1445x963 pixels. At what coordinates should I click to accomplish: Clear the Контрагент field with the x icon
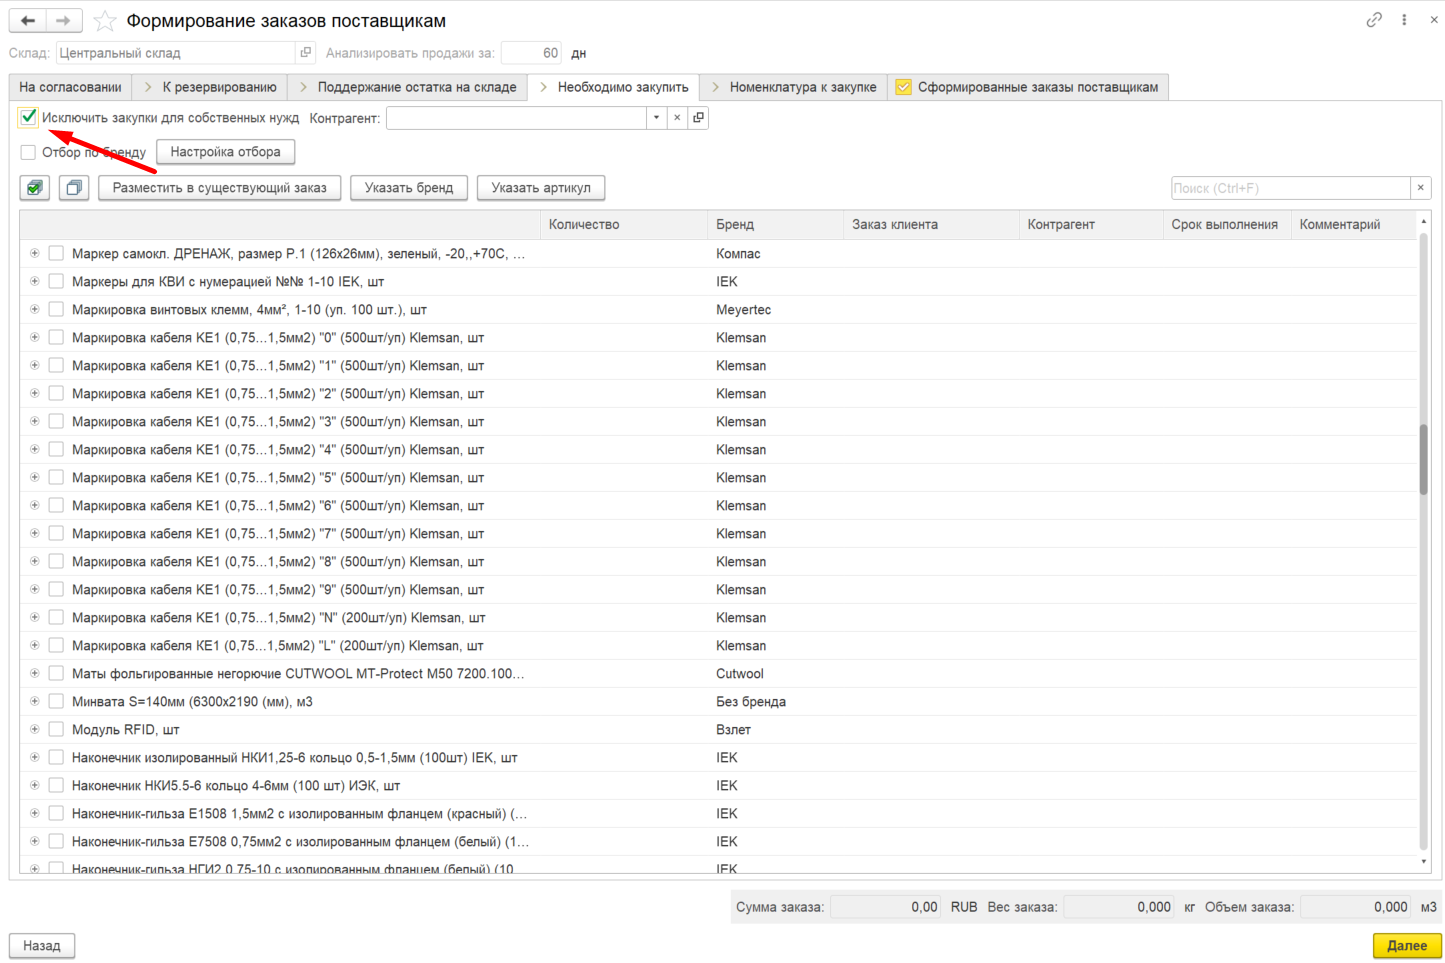[677, 118]
